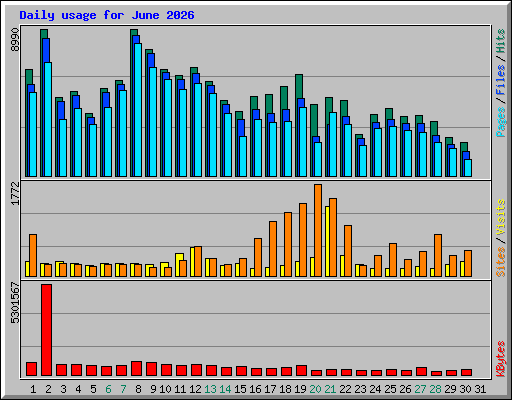Click the tall red KBytes bar for day 2
The height and width of the screenshot is (400, 512).
[47, 330]
